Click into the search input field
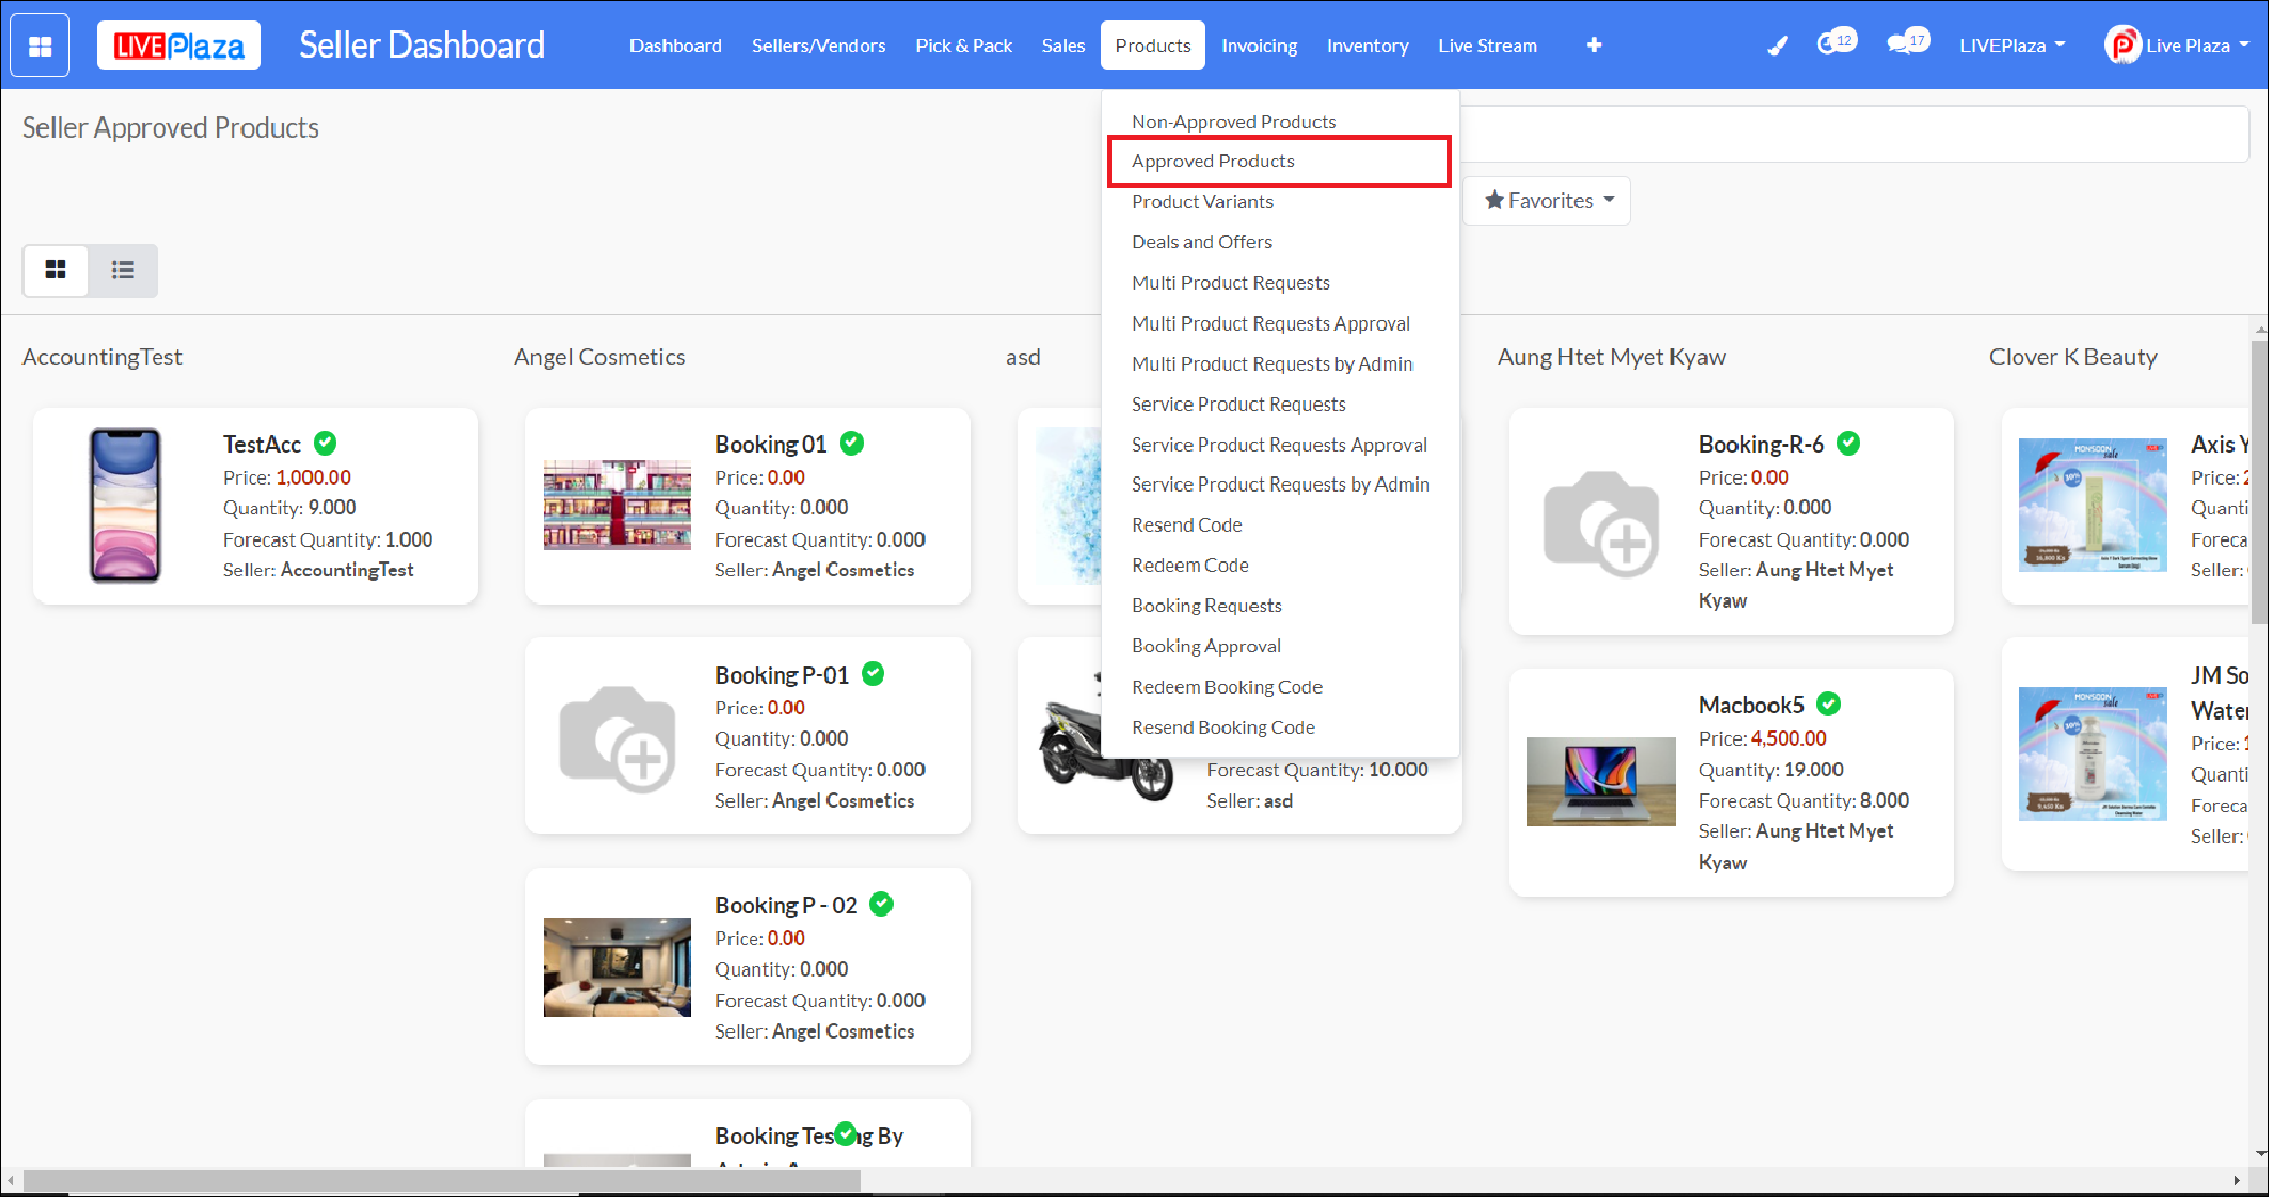2269x1197 pixels. click(1854, 134)
